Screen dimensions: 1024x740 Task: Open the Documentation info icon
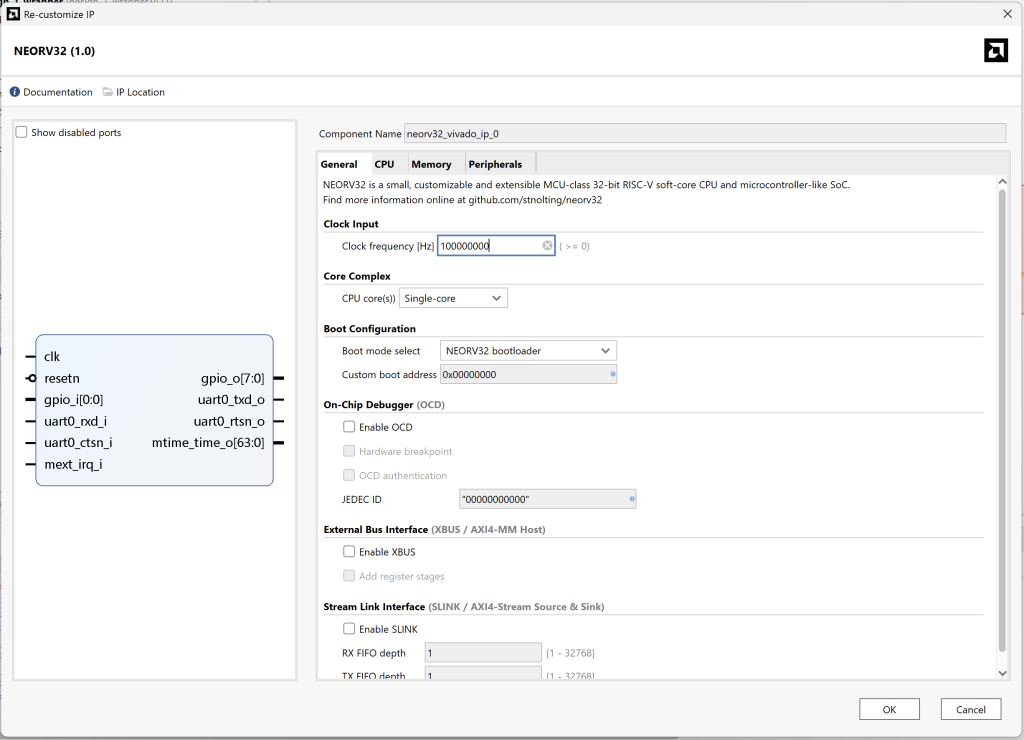coord(15,92)
